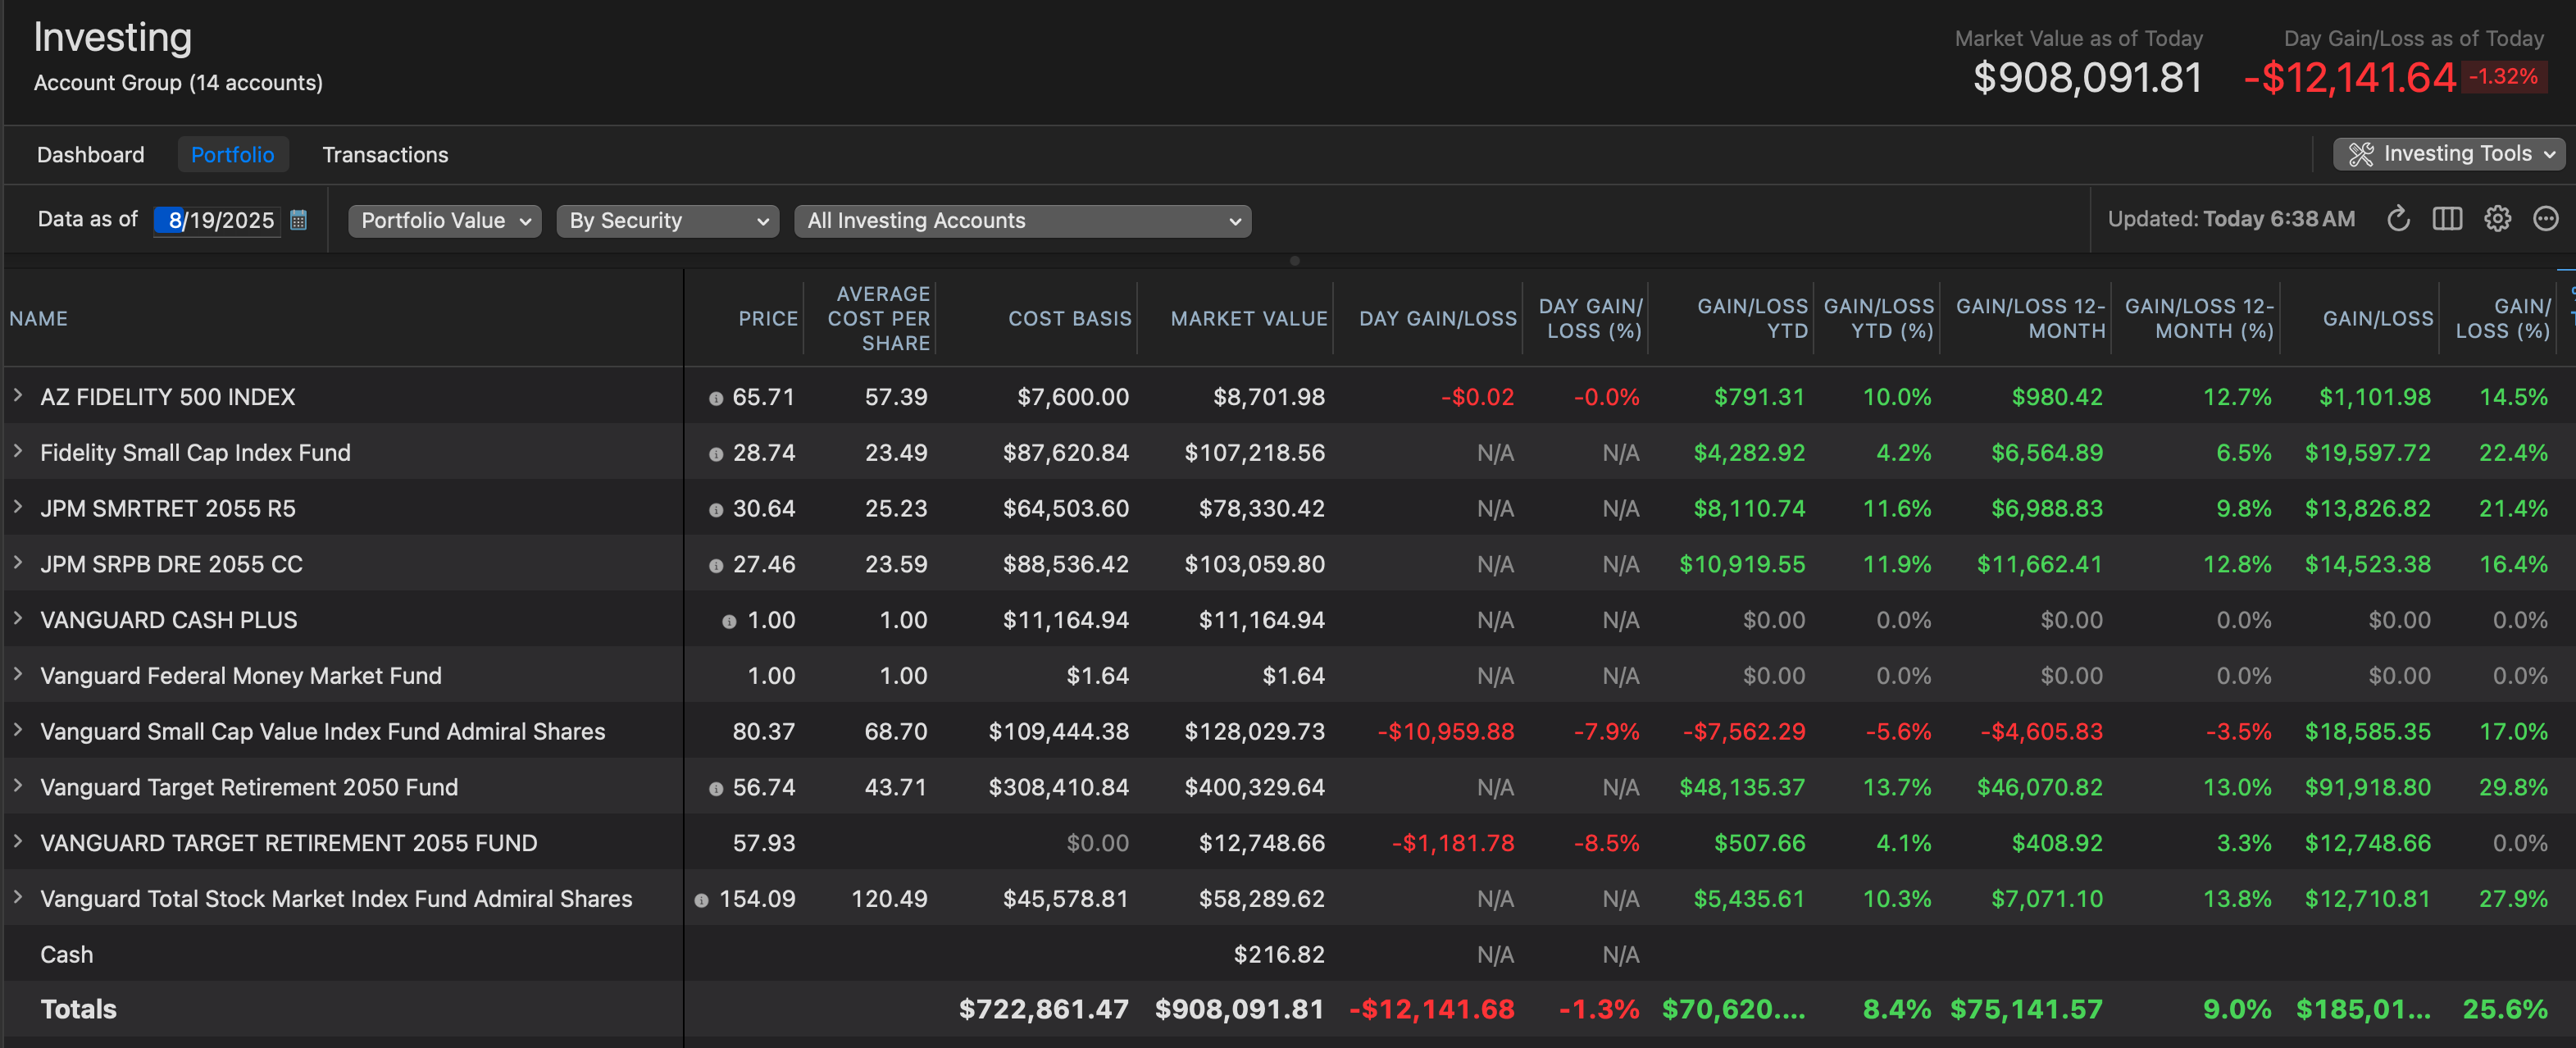Open the settings gear icon
The height and width of the screenshot is (1048, 2576).
pyautogui.click(x=2497, y=219)
